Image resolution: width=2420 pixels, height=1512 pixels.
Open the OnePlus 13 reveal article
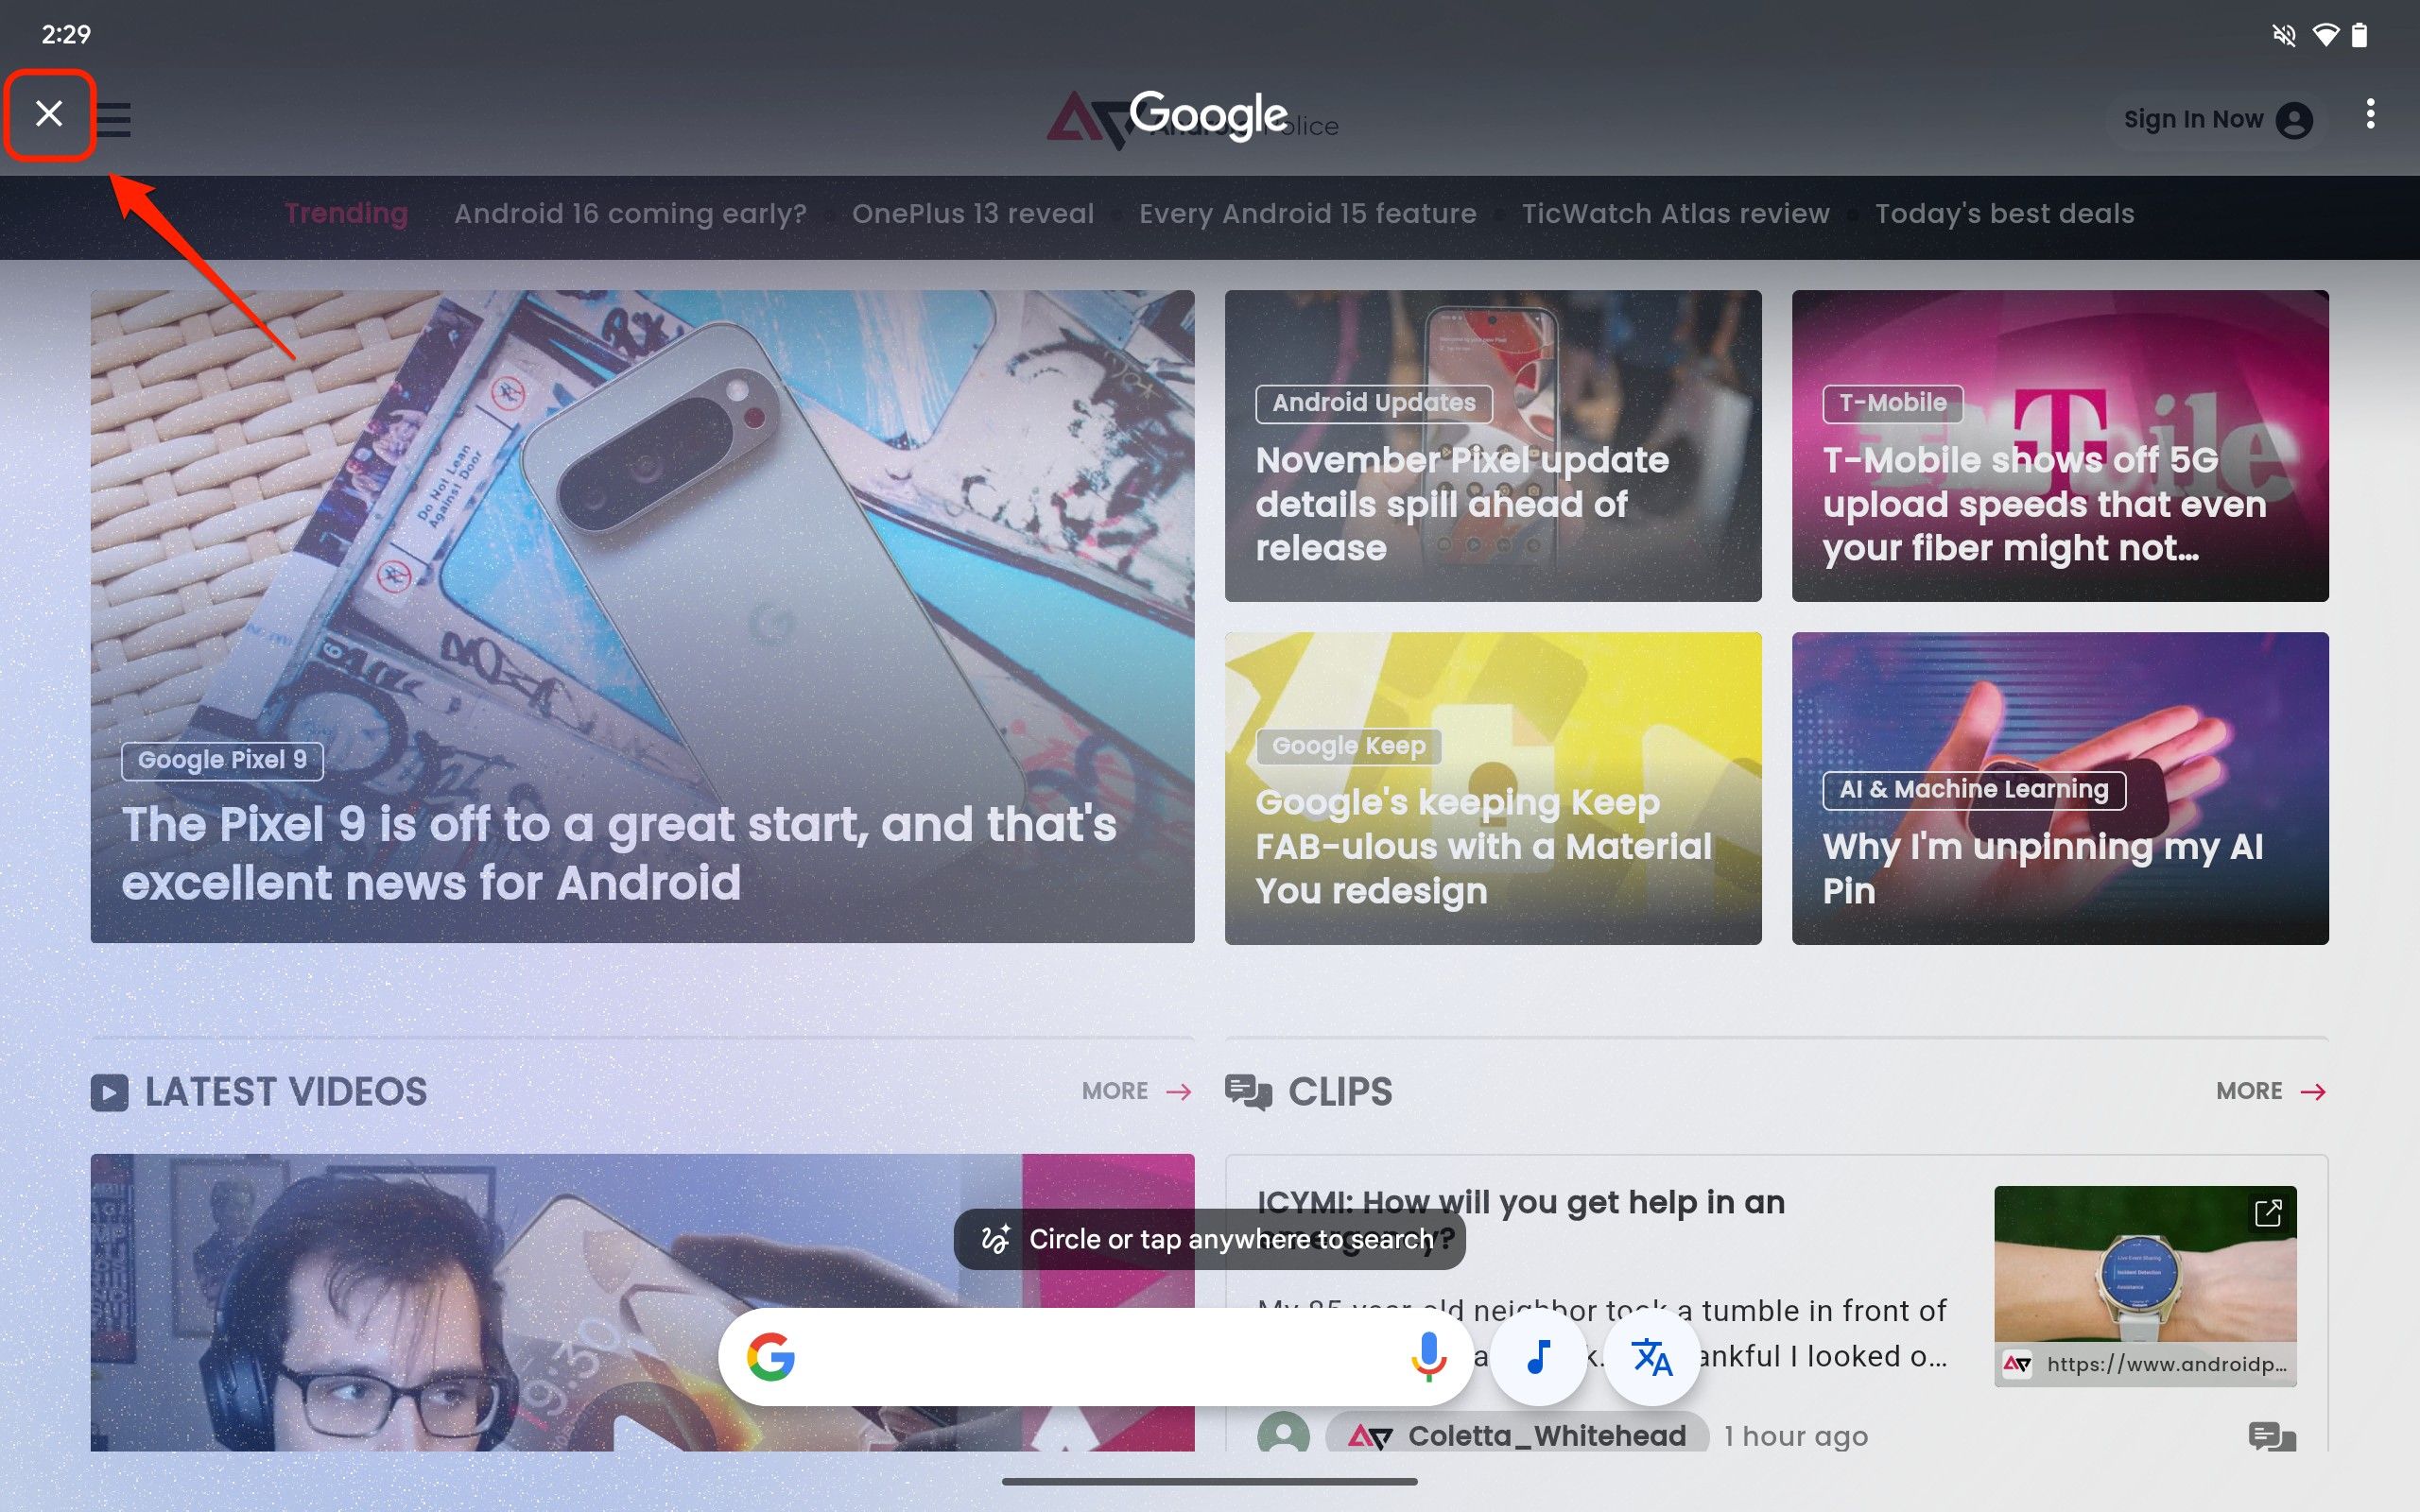point(972,213)
